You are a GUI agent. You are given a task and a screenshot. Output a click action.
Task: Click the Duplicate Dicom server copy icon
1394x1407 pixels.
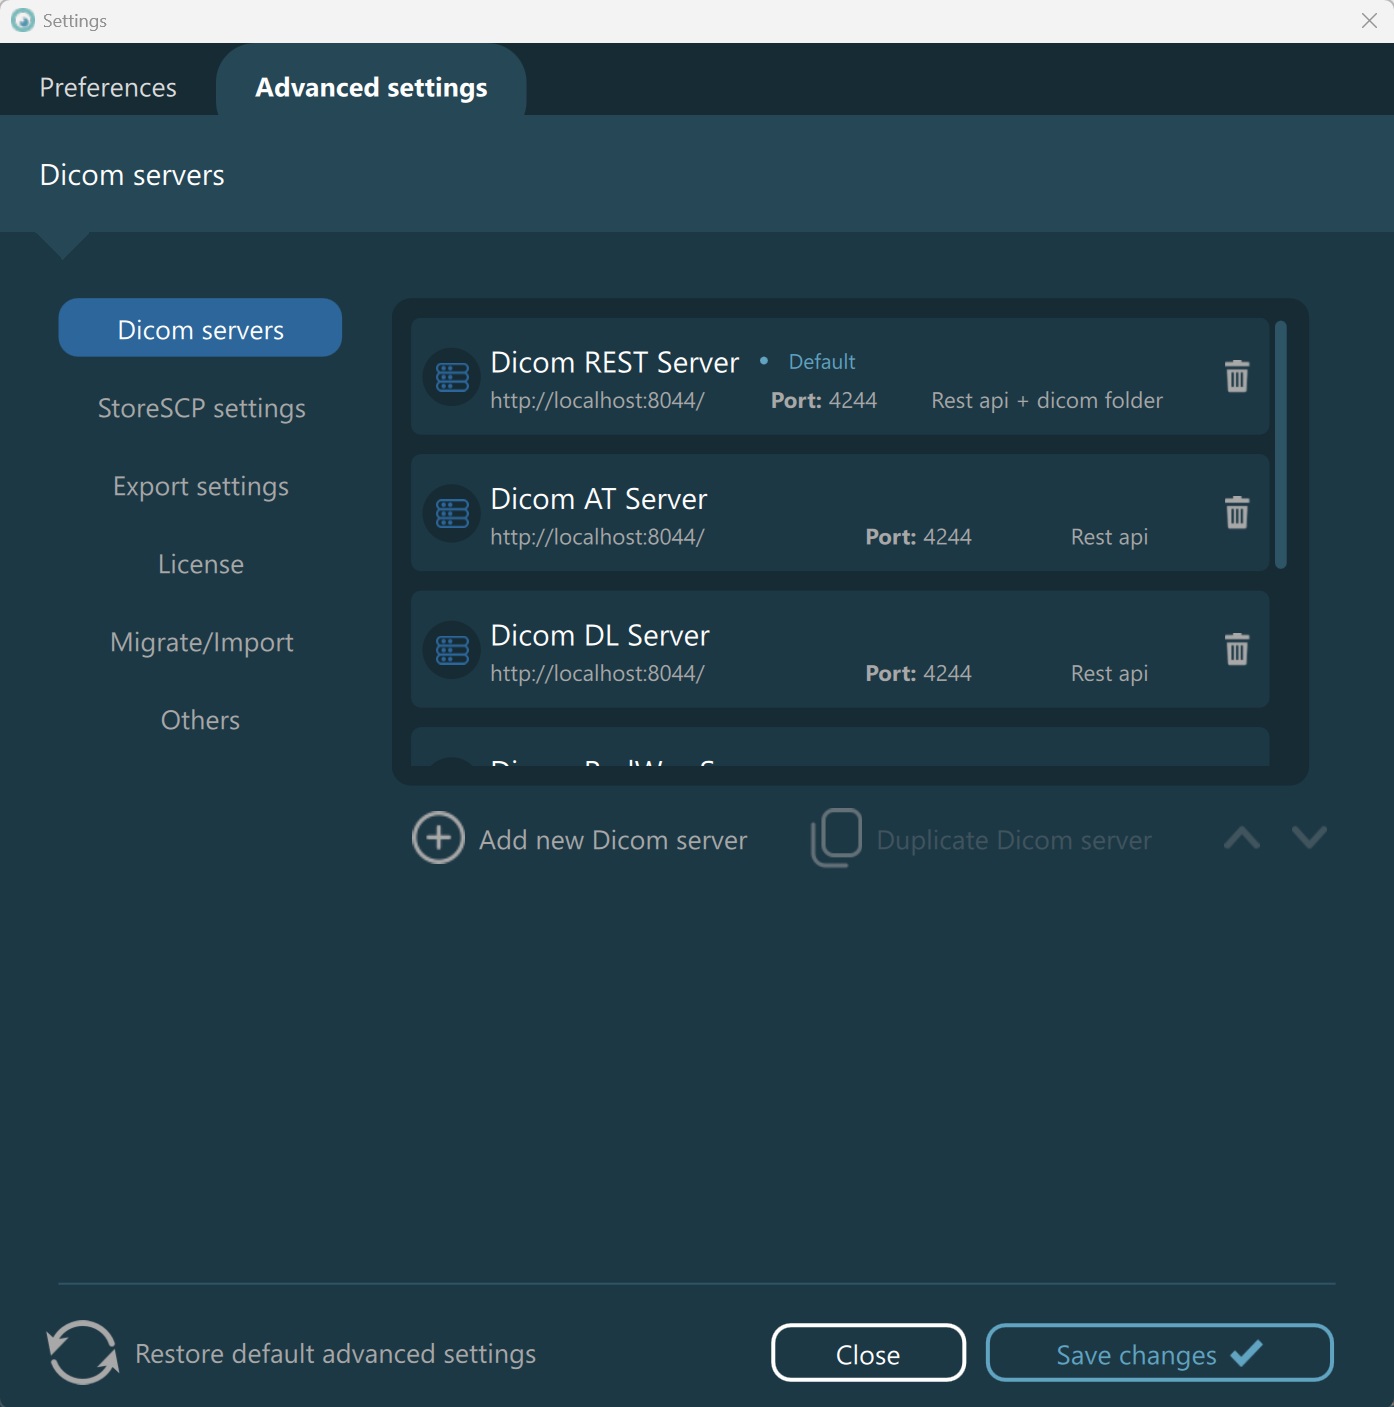click(x=836, y=838)
